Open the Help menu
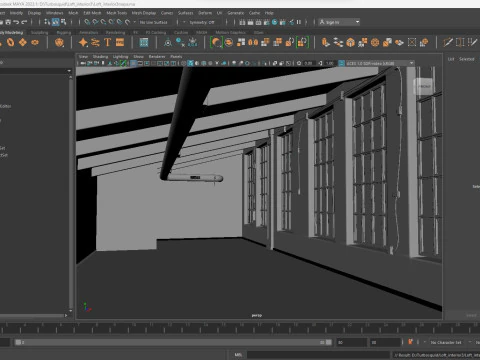 [269, 13]
